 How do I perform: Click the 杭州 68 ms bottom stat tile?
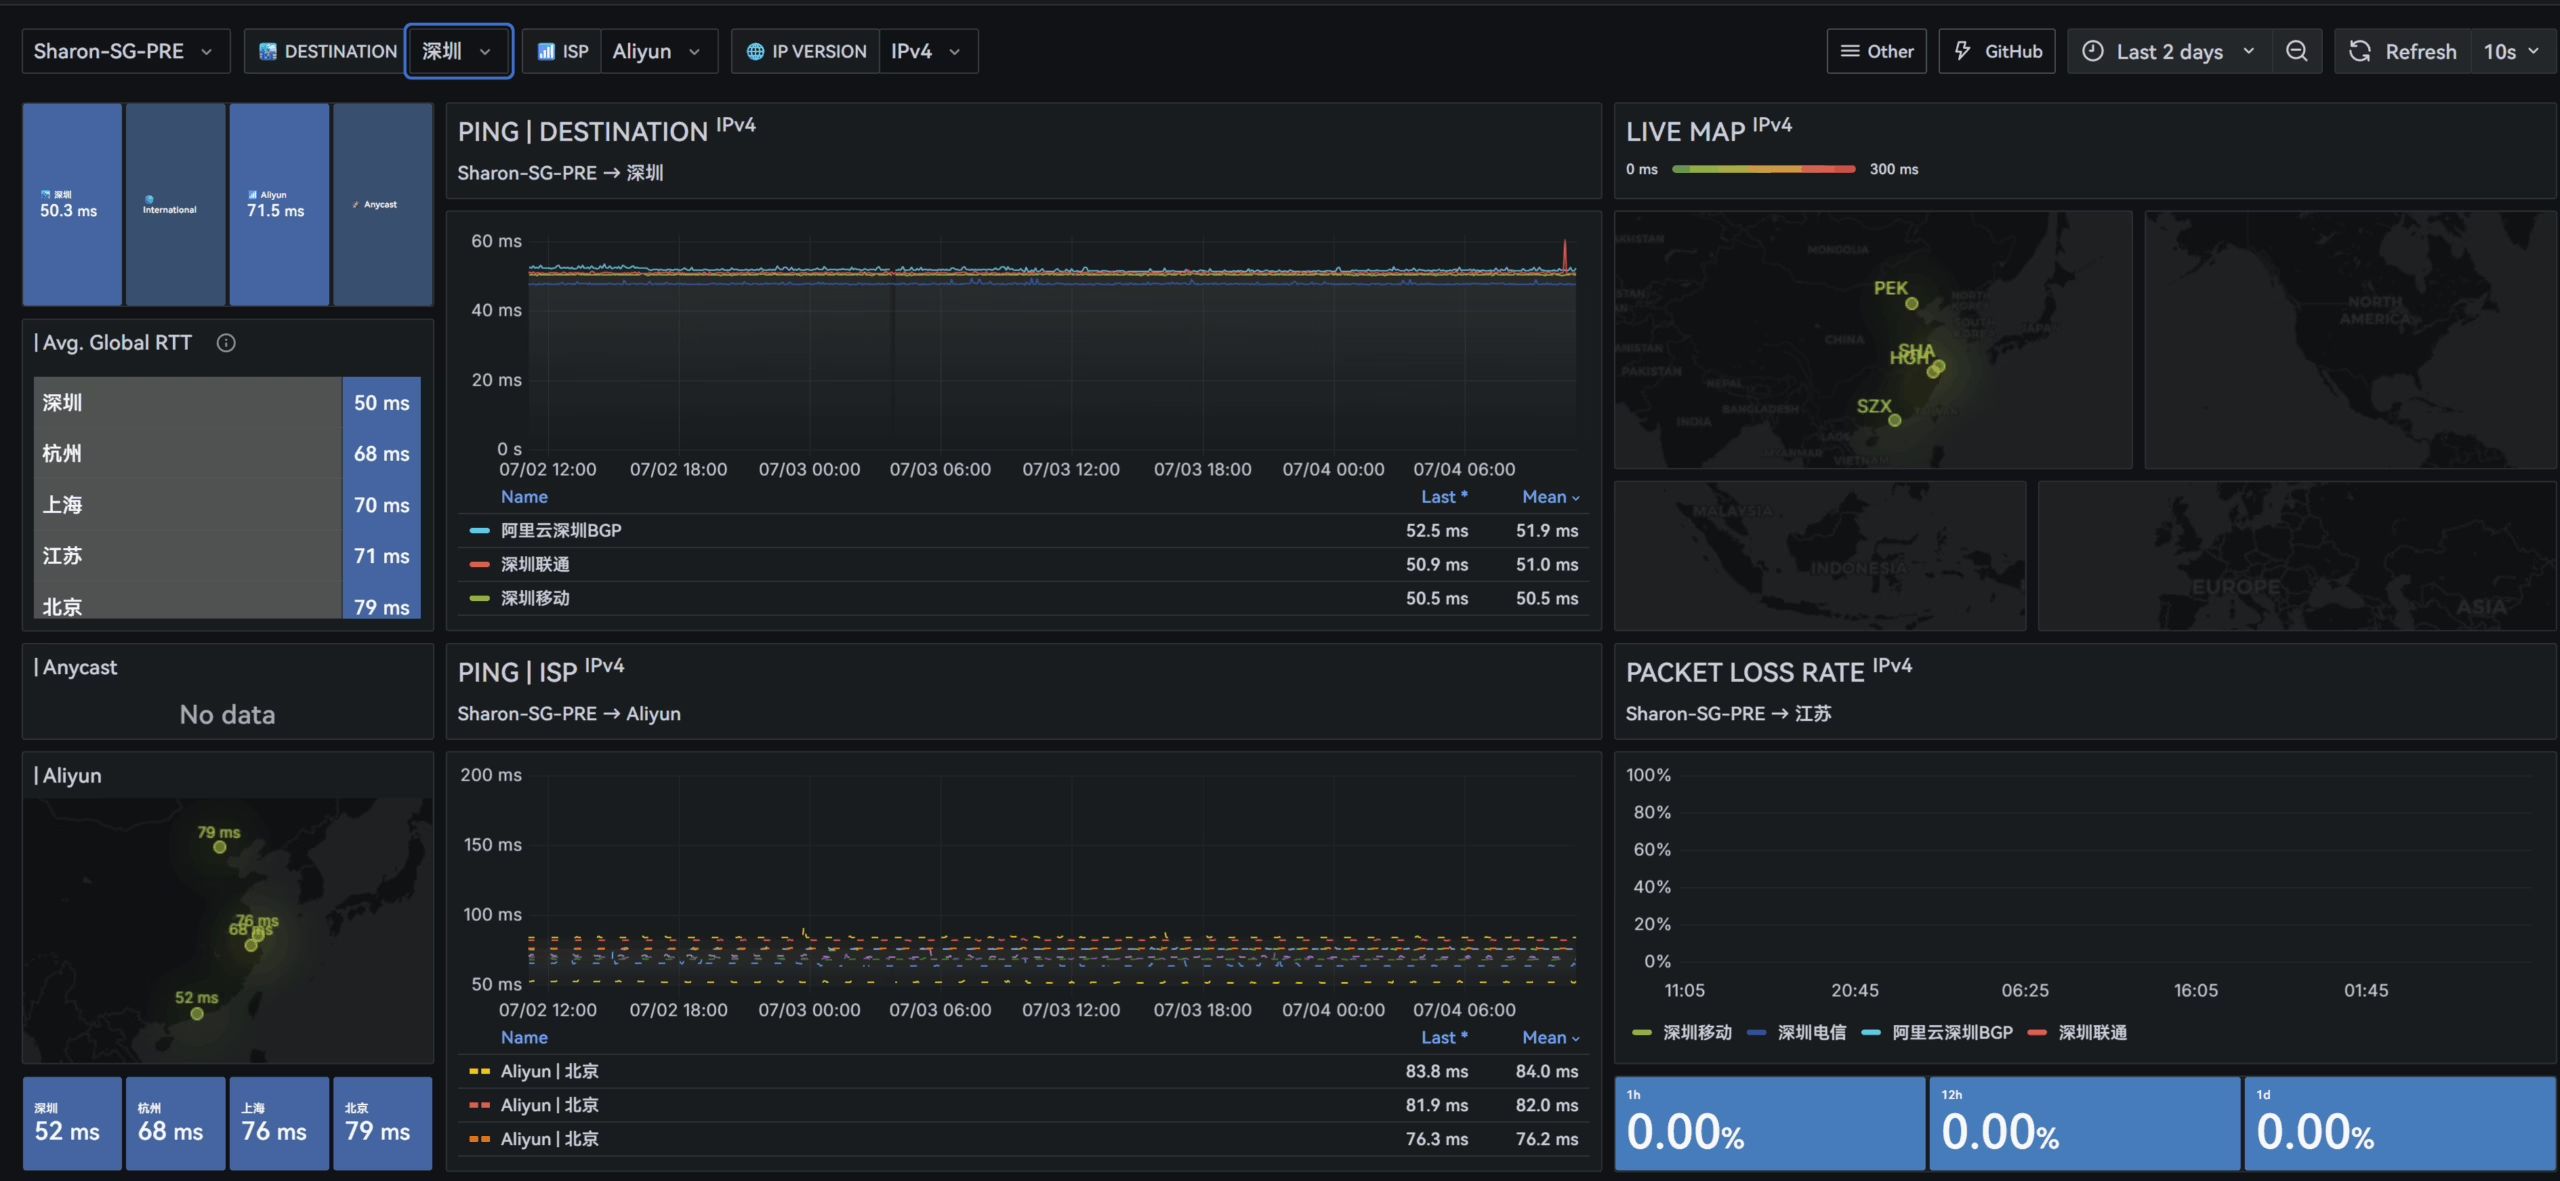coord(175,1123)
